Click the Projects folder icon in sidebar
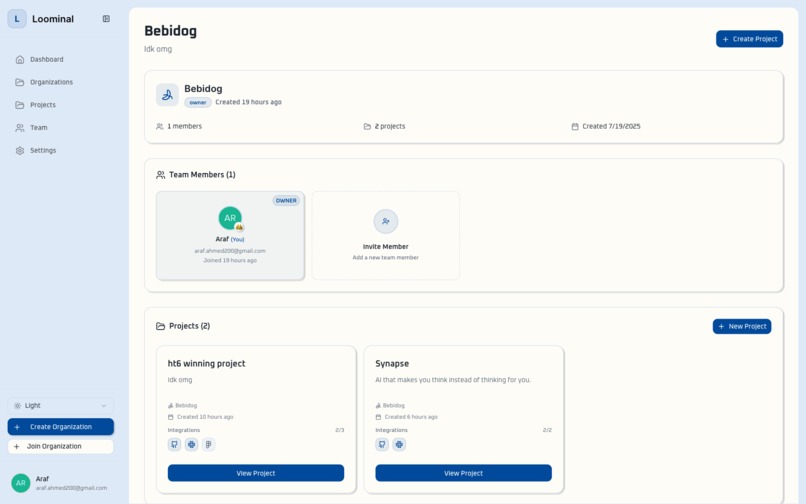Image resolution: width=806 pixels, height=504 pixels. 20,105
